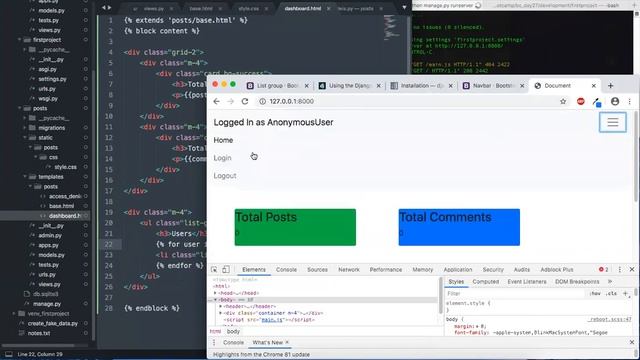
Task: Open DevTools Sources tab
Action: pyautogui.click(x=317, y=270)
